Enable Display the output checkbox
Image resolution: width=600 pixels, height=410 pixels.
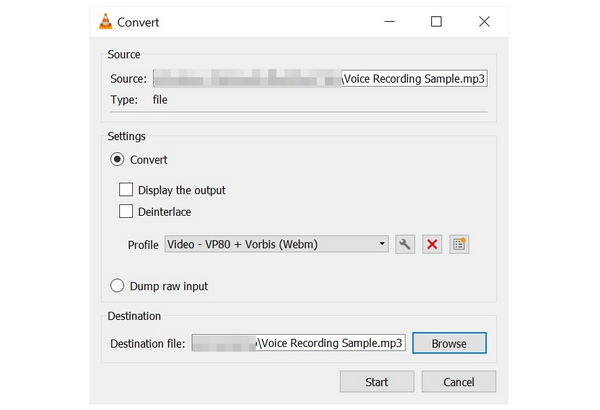tap(126, 189)
